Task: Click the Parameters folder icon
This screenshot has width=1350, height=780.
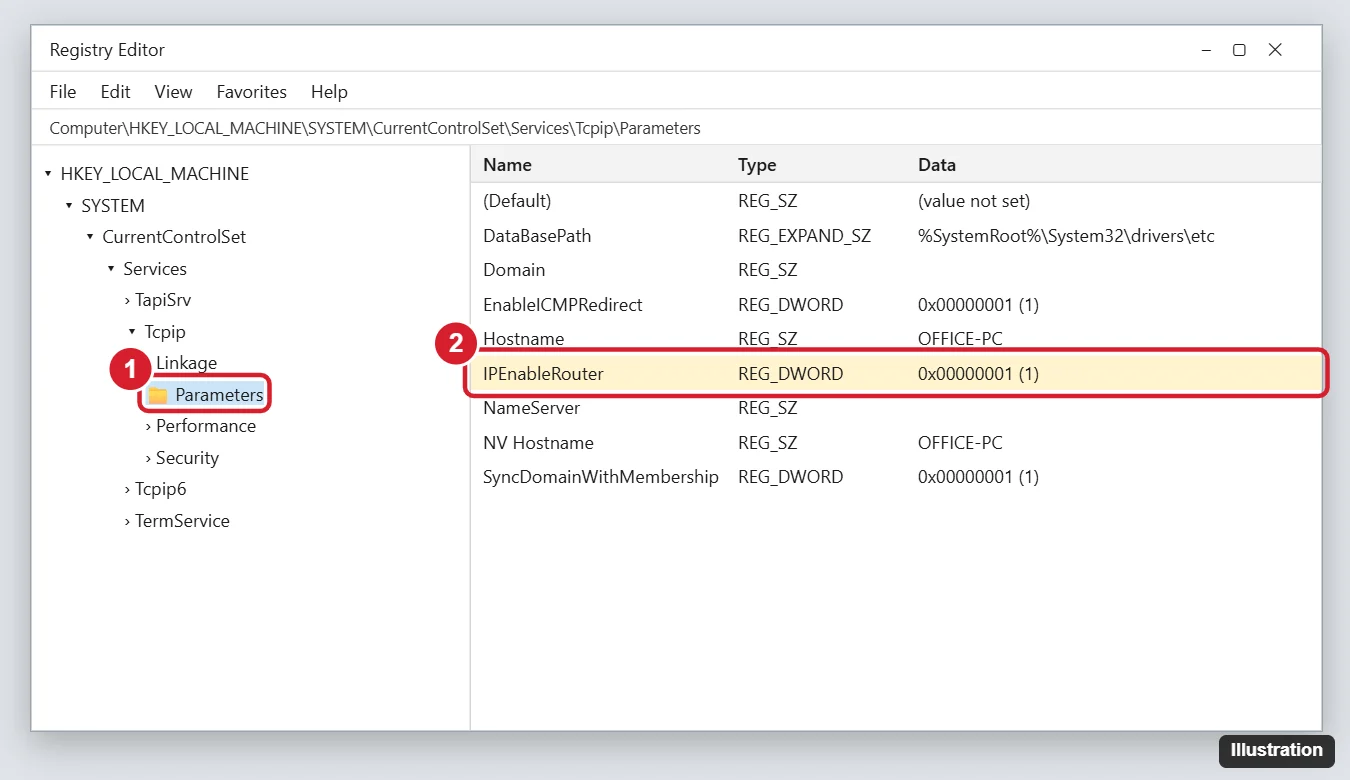Action: click(158, 395)
